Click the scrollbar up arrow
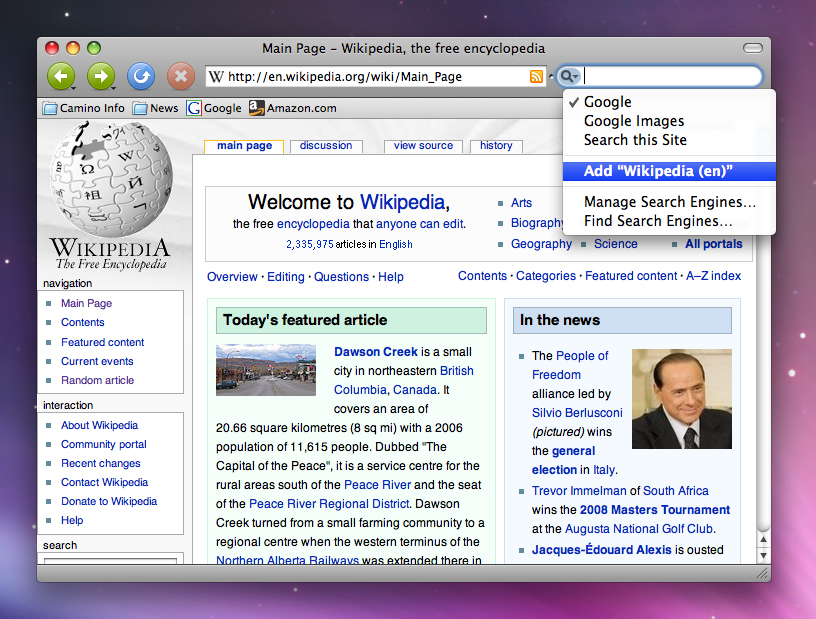Image resolution: width=816 pixels, height=619 pixels. (x=763, y=540)
